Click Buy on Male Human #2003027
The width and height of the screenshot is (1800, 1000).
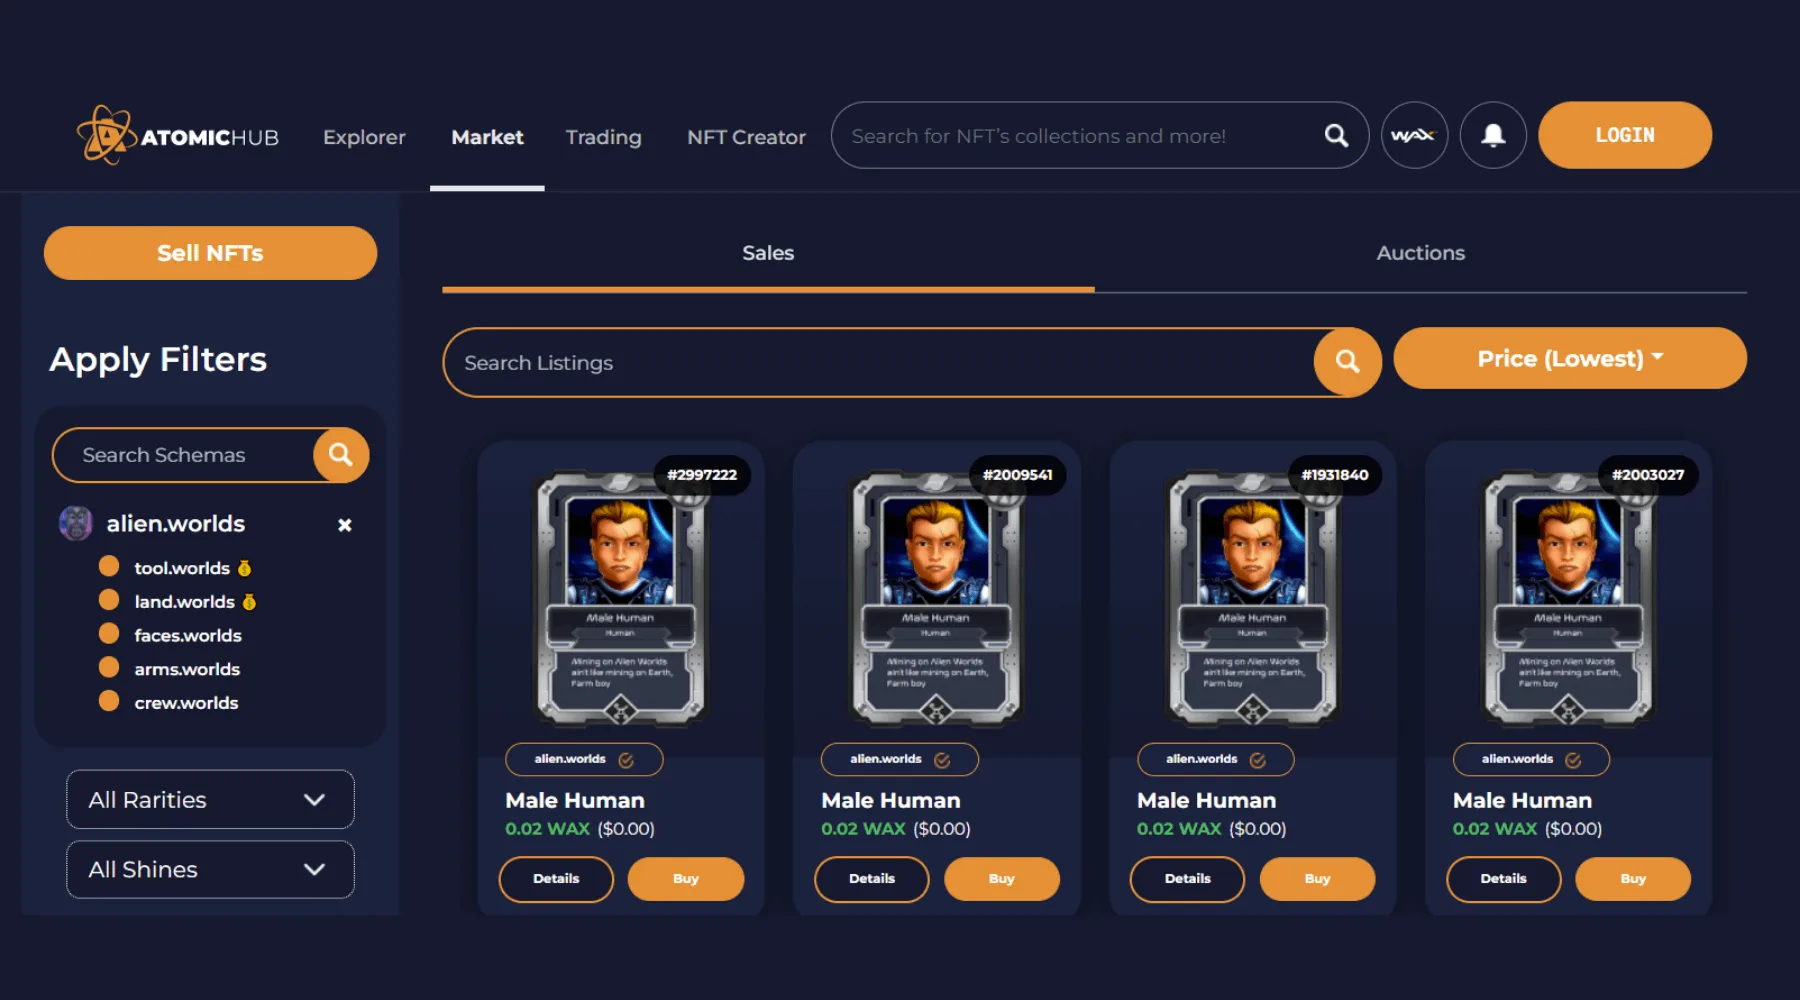tap(1632, 879)
